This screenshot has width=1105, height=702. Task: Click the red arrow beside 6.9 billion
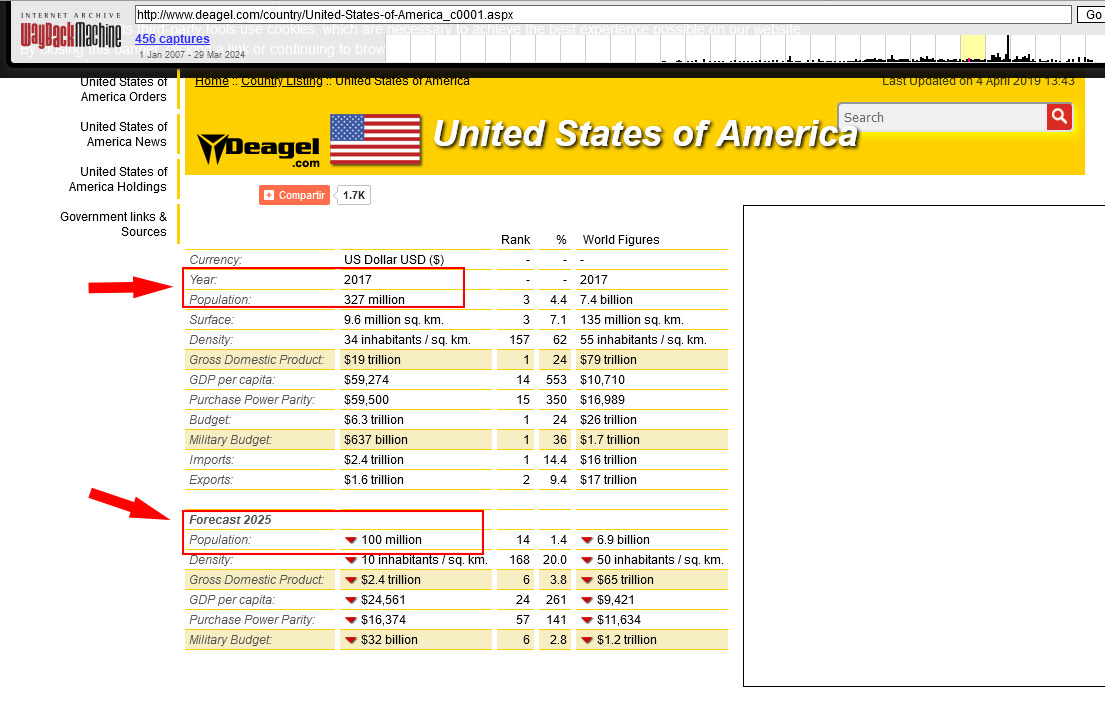[x=586, y=540]
